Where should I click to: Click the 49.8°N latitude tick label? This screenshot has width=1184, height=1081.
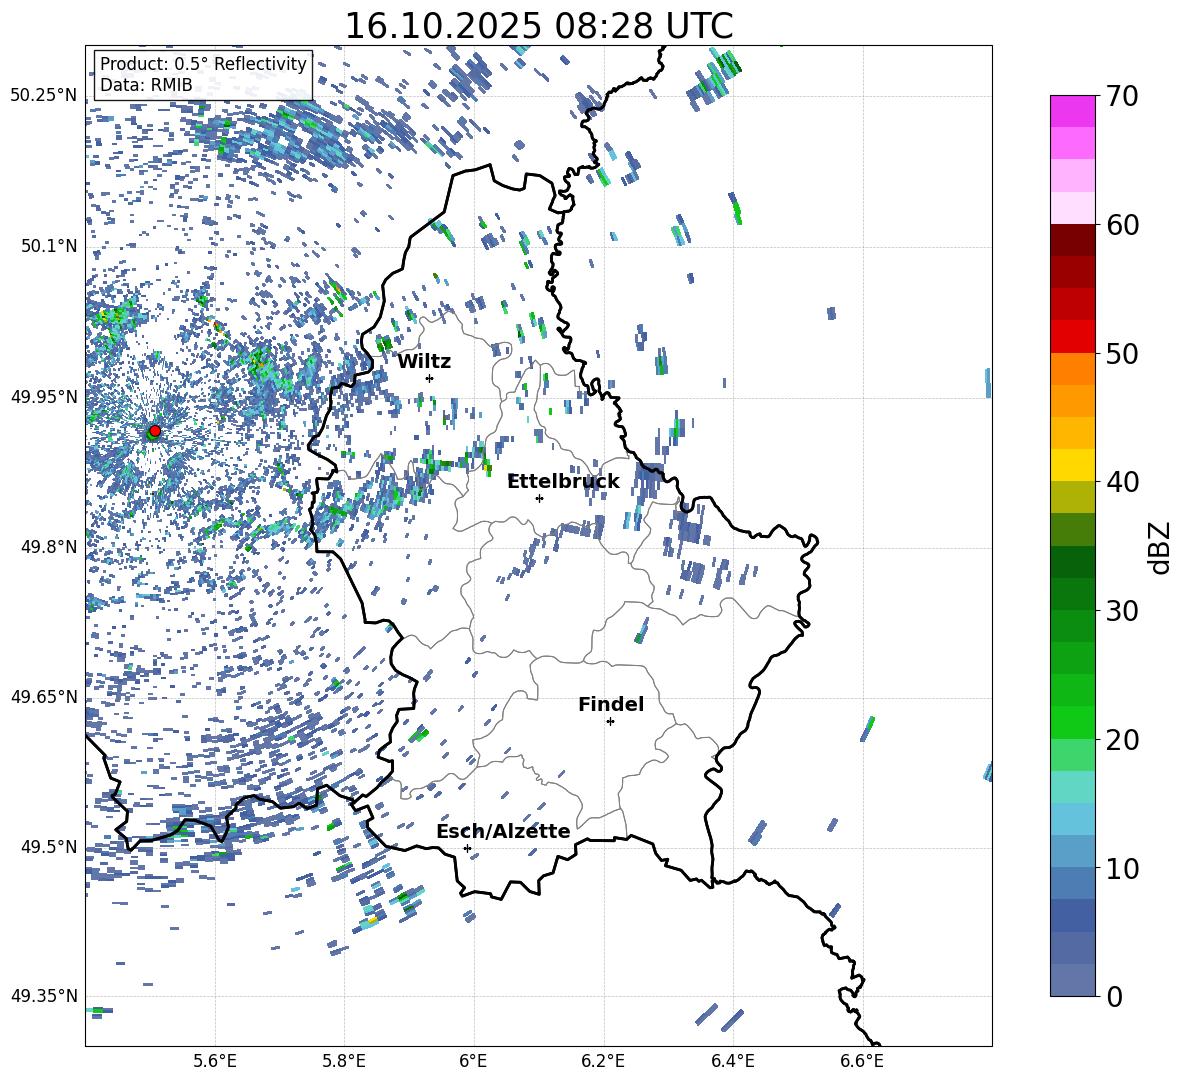point(48,547)
